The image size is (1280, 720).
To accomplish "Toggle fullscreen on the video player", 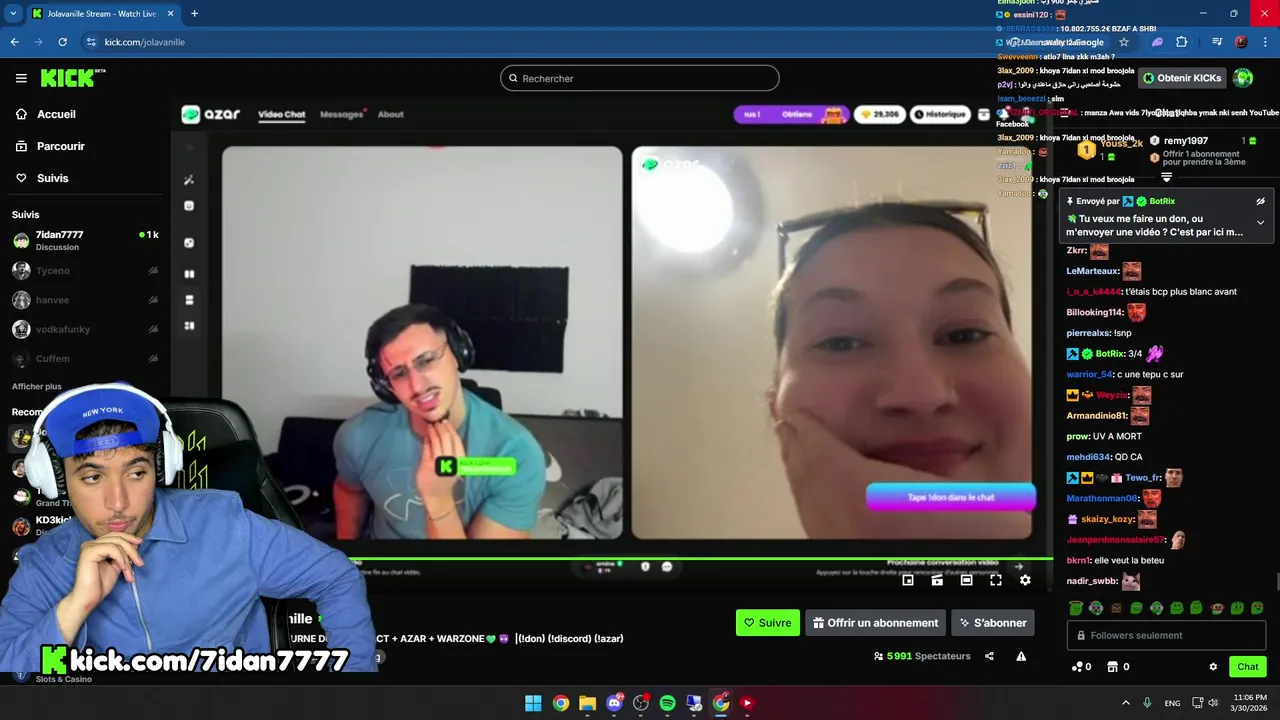I will tap(996, 580).
